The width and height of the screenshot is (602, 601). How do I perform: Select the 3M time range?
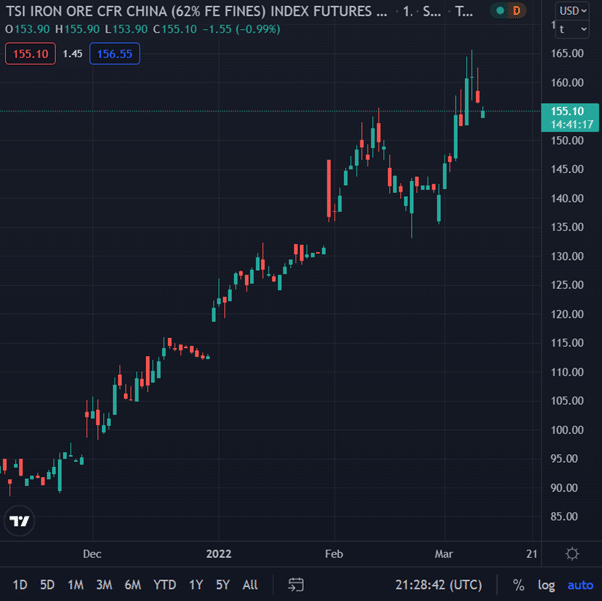104,585
